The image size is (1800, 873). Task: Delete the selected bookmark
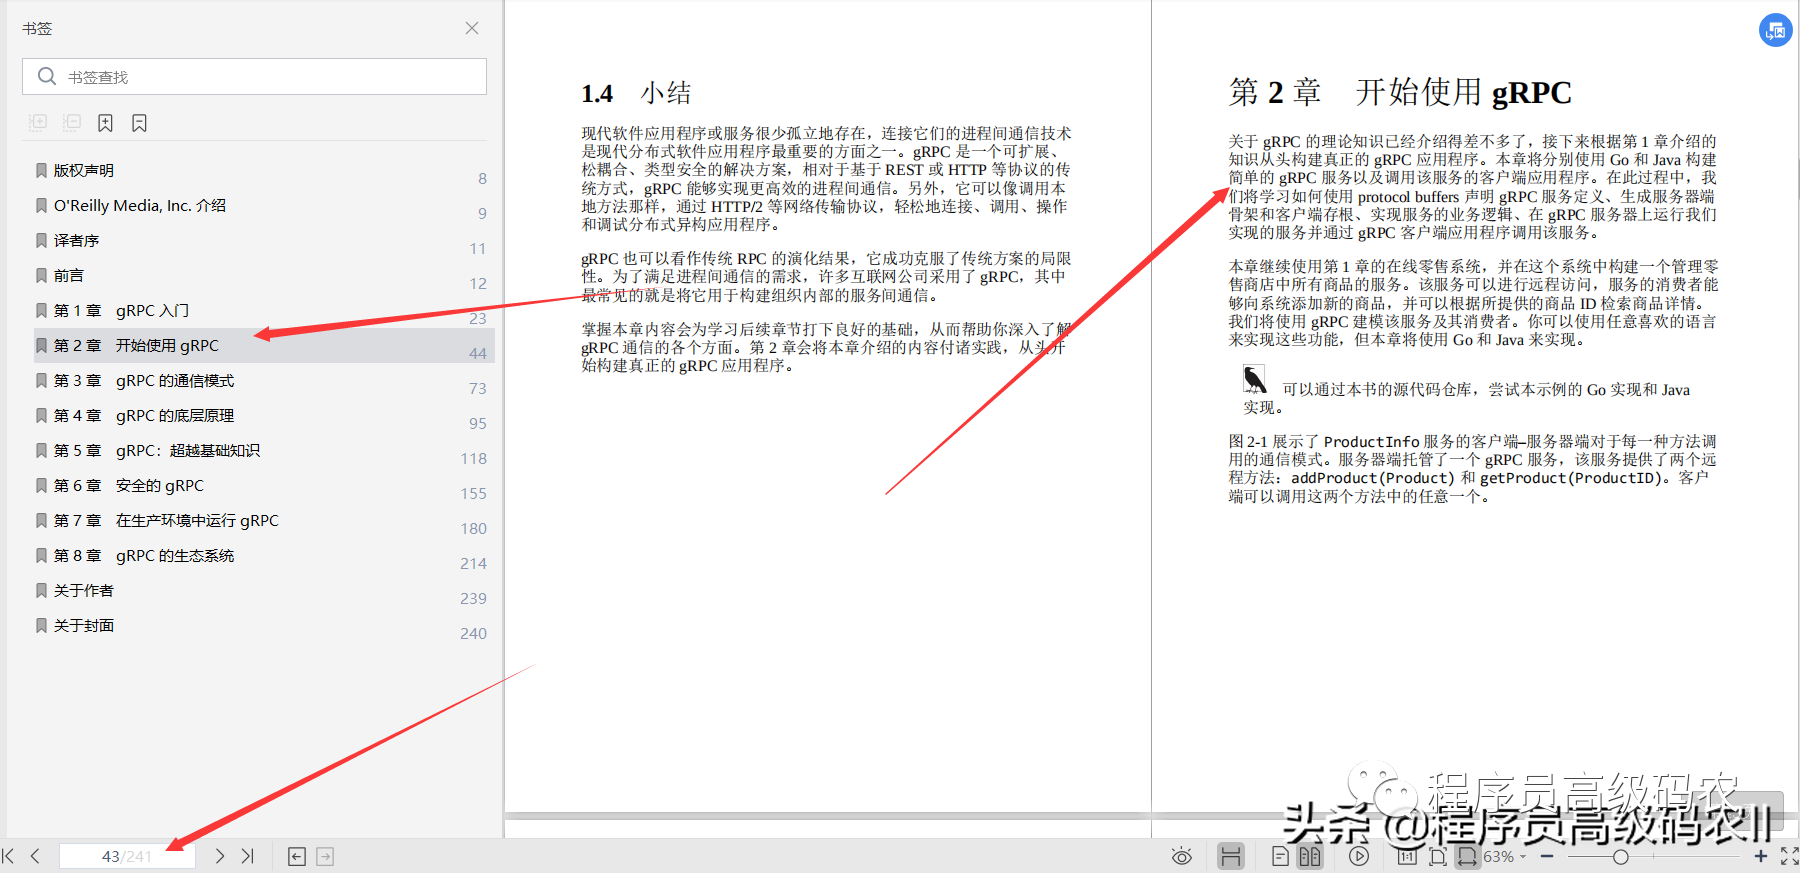pyautogui.click(x=139, y=123)
